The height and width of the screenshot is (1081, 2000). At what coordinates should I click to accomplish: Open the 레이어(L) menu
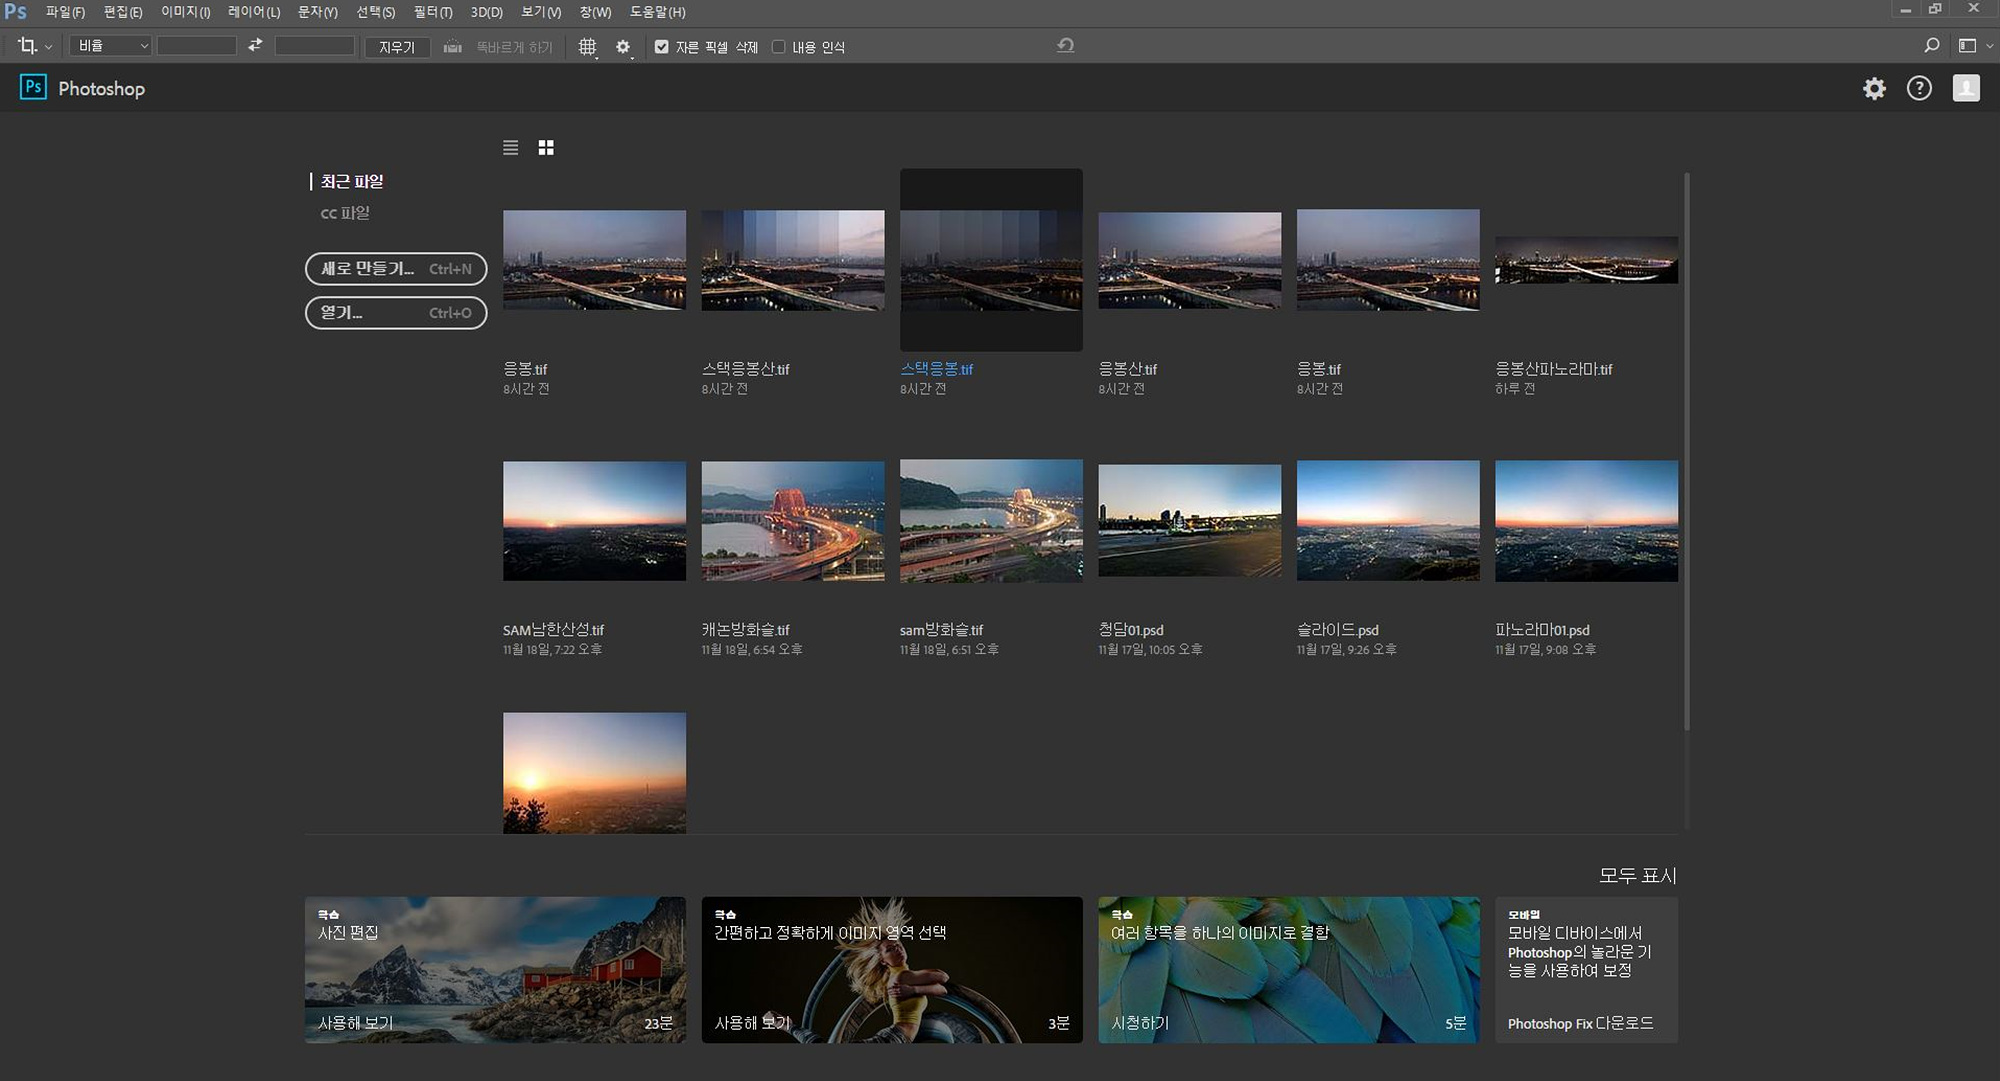(253, 12)
